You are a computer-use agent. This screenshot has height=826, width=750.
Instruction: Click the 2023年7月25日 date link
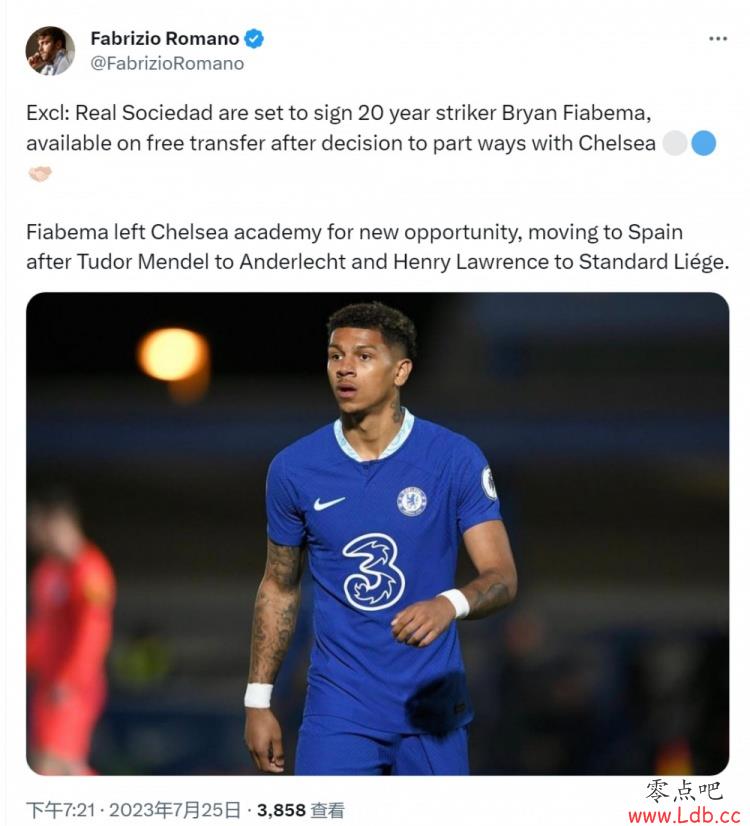[175, 810]
